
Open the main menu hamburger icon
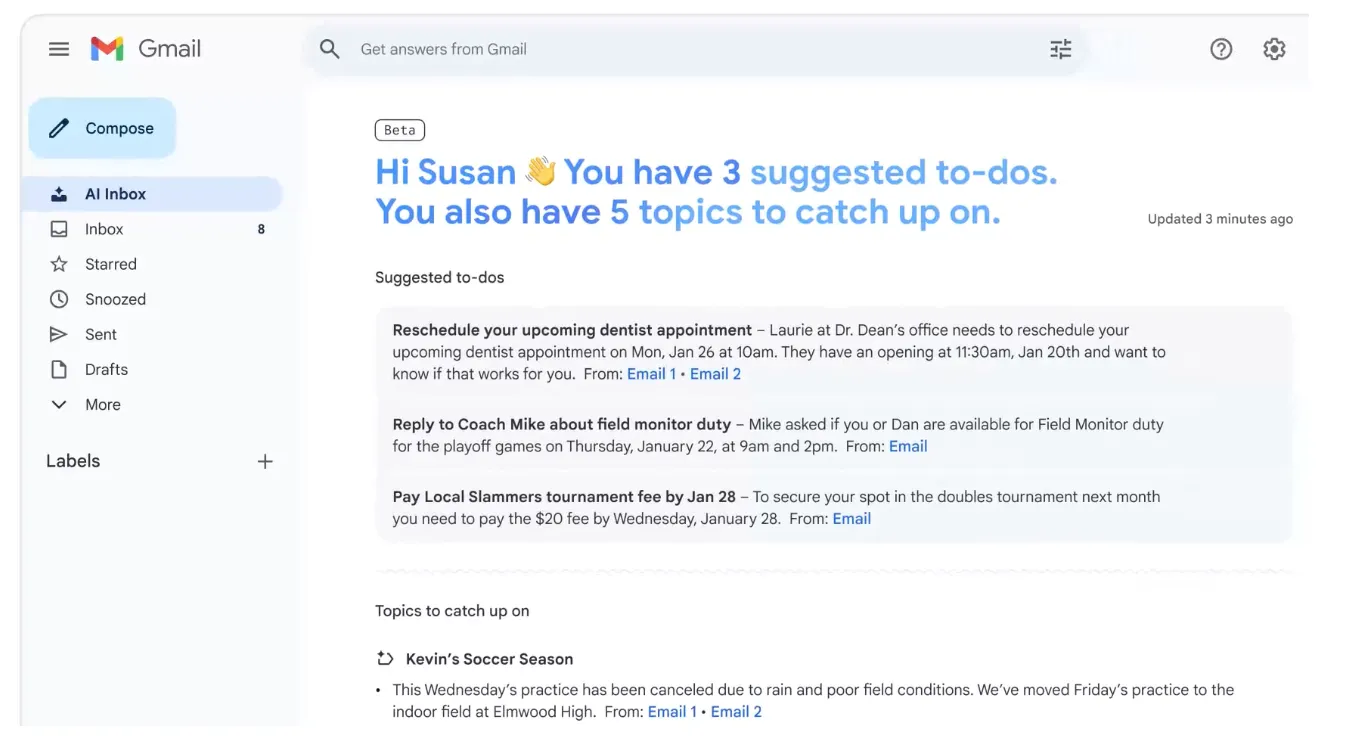click(59, 49)
